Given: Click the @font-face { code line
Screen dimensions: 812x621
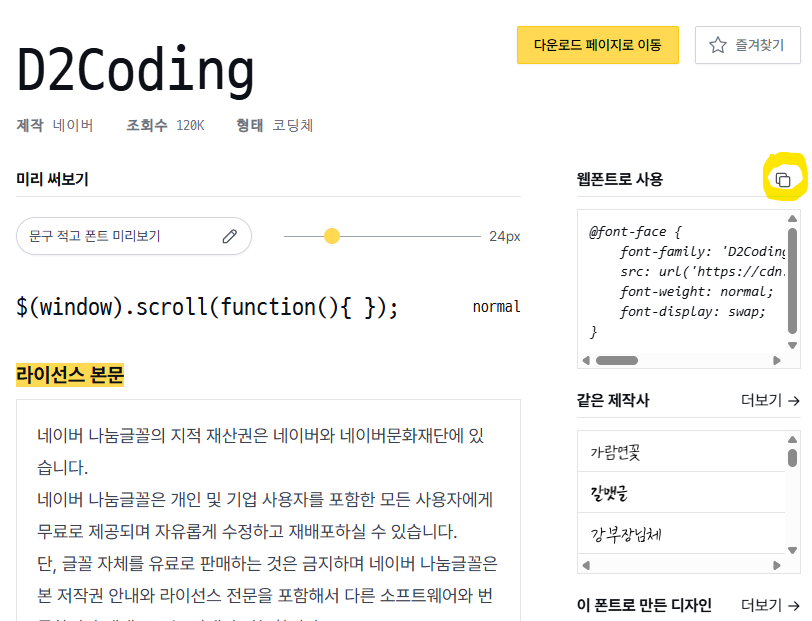Looking at the screenshot, I should click(635, 232).
